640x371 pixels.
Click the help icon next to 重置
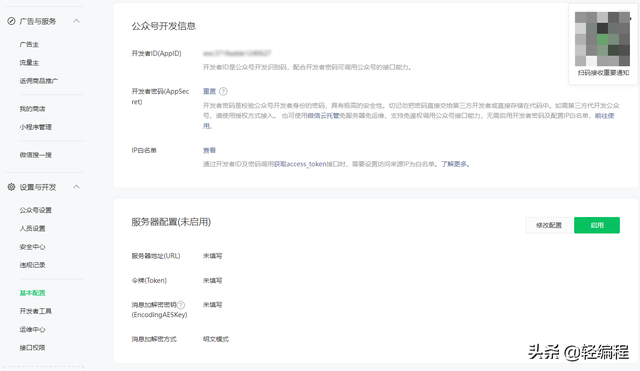point(223,91)
